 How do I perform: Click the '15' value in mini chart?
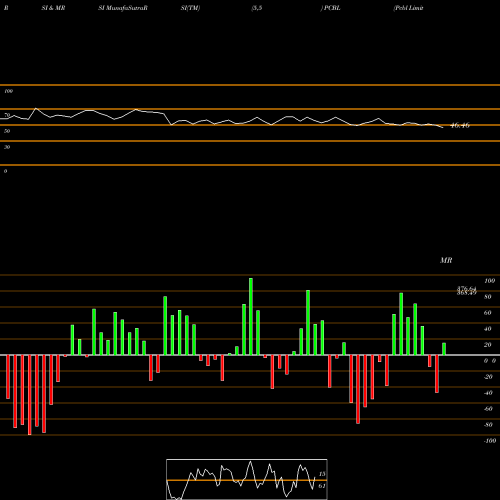click(x=322, y=474)
